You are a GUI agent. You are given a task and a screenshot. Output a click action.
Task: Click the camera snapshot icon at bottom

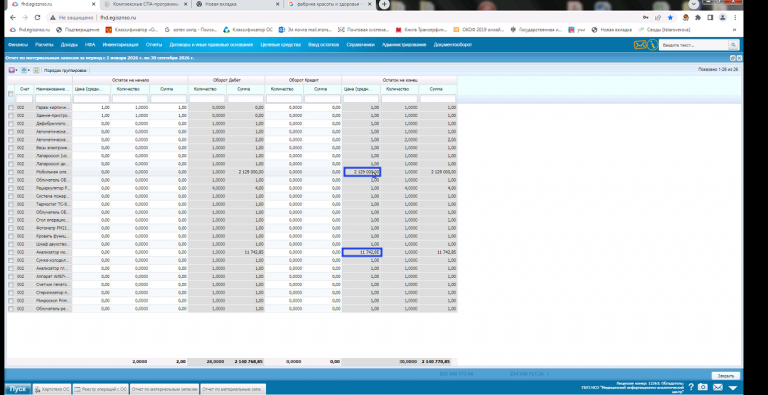click(702, 387)
